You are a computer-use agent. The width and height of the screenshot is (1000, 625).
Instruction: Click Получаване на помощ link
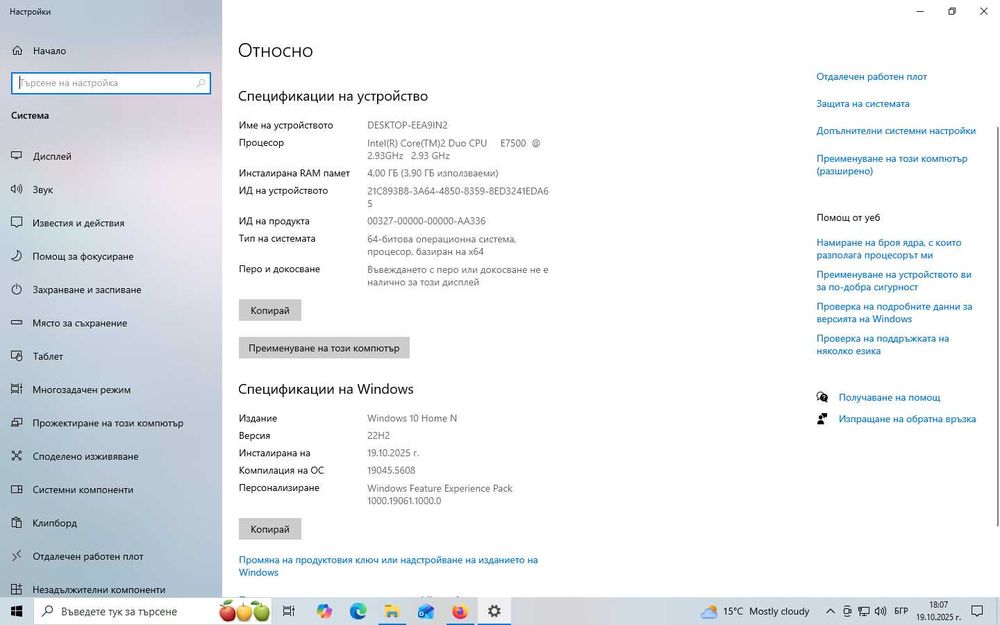pyautogui.click(x=889, y=397)
